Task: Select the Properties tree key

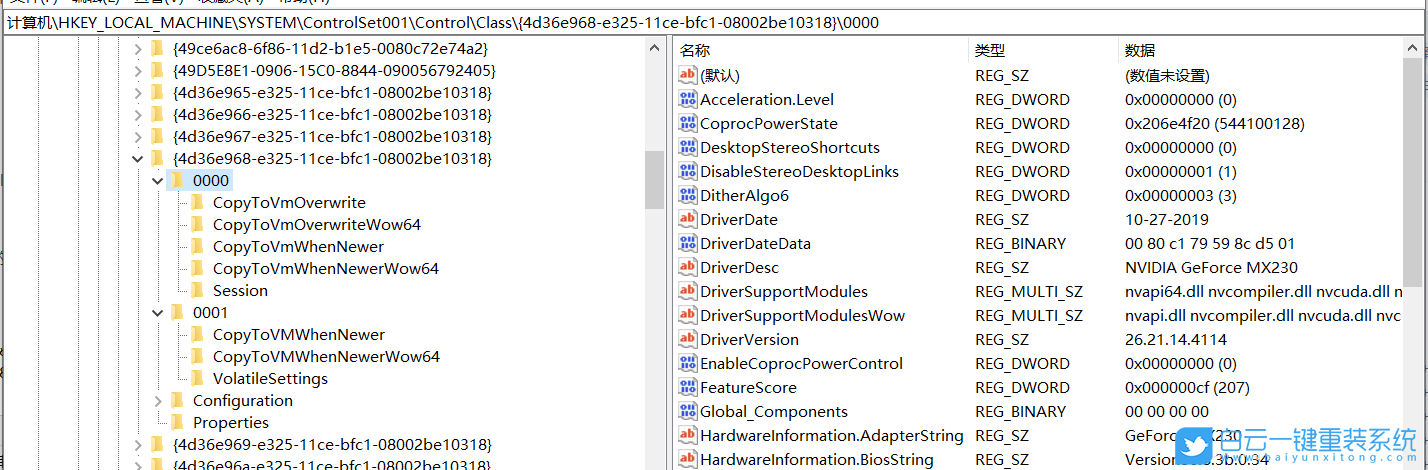Action: 230,423
